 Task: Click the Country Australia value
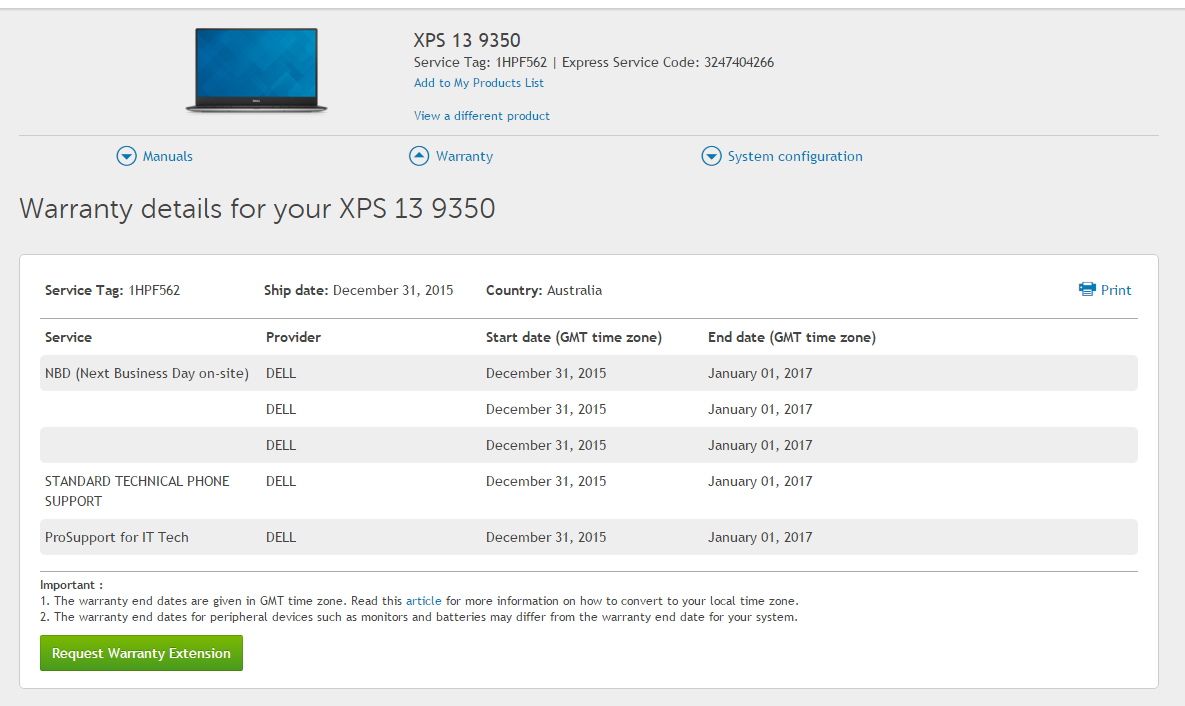(x=574, y=290)
